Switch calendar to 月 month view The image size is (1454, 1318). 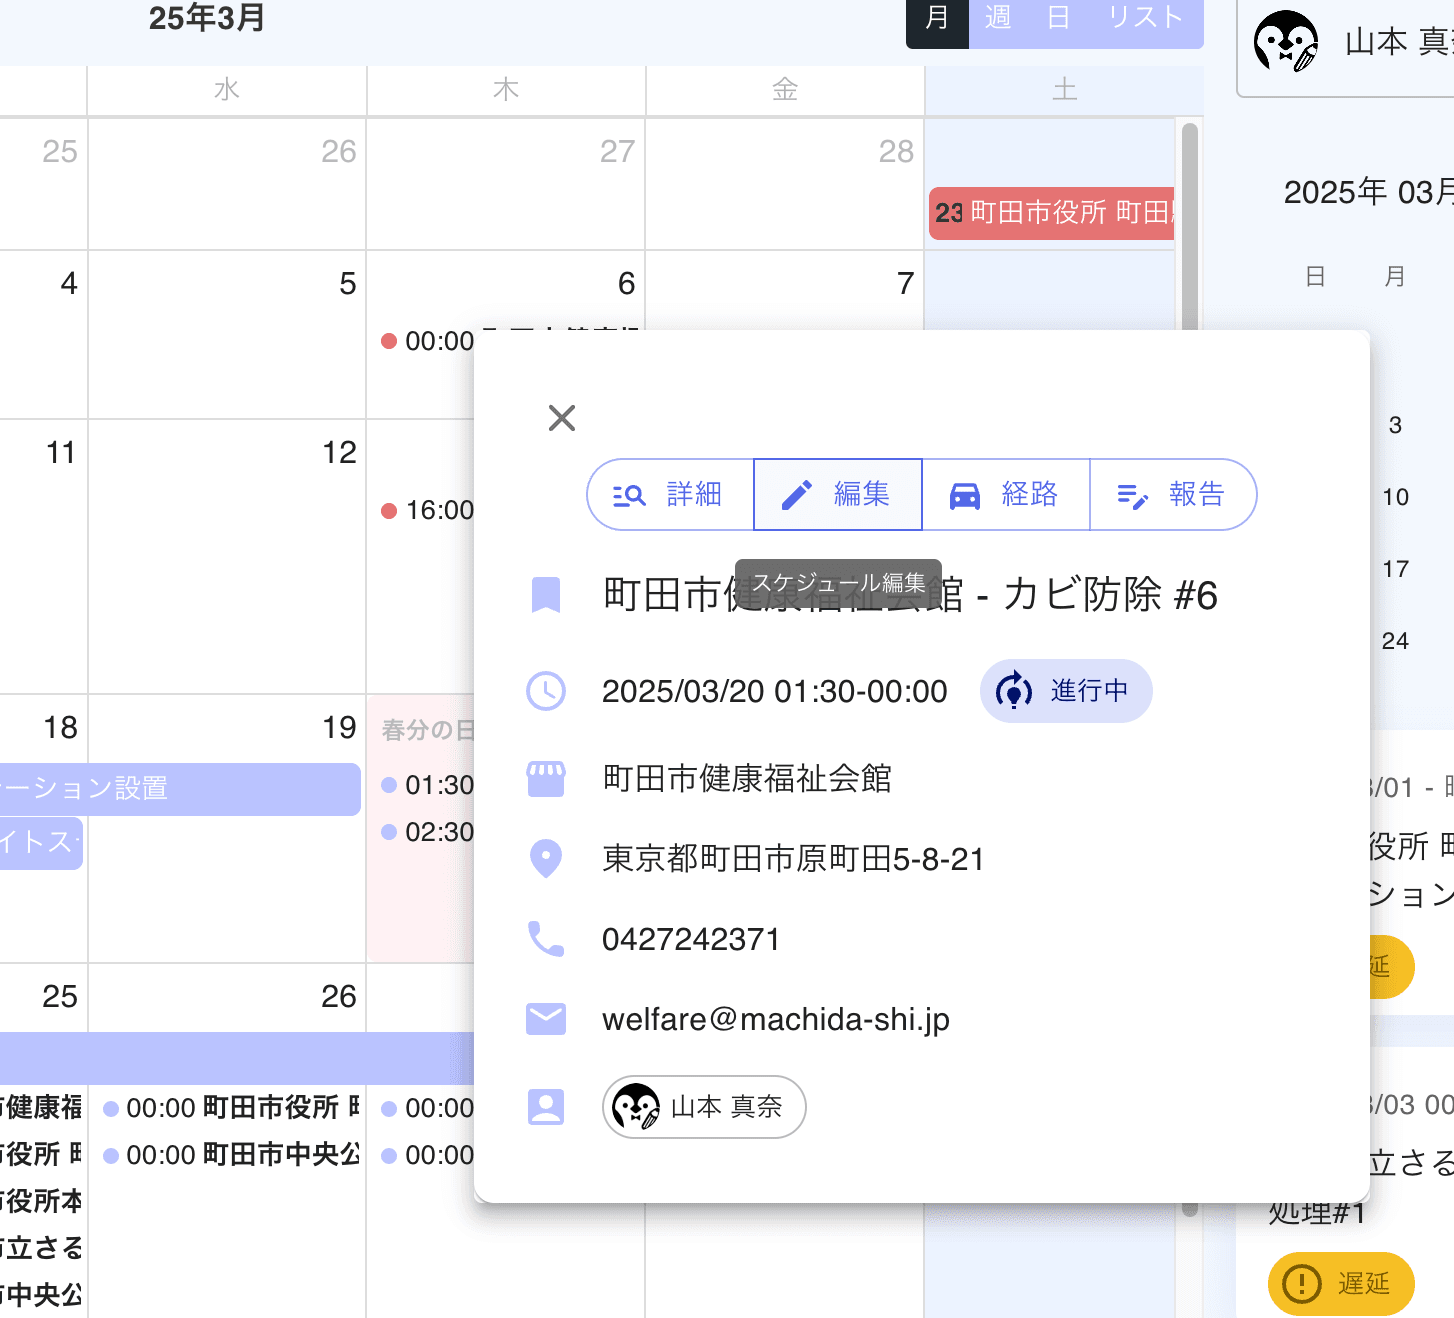point(937,18)
